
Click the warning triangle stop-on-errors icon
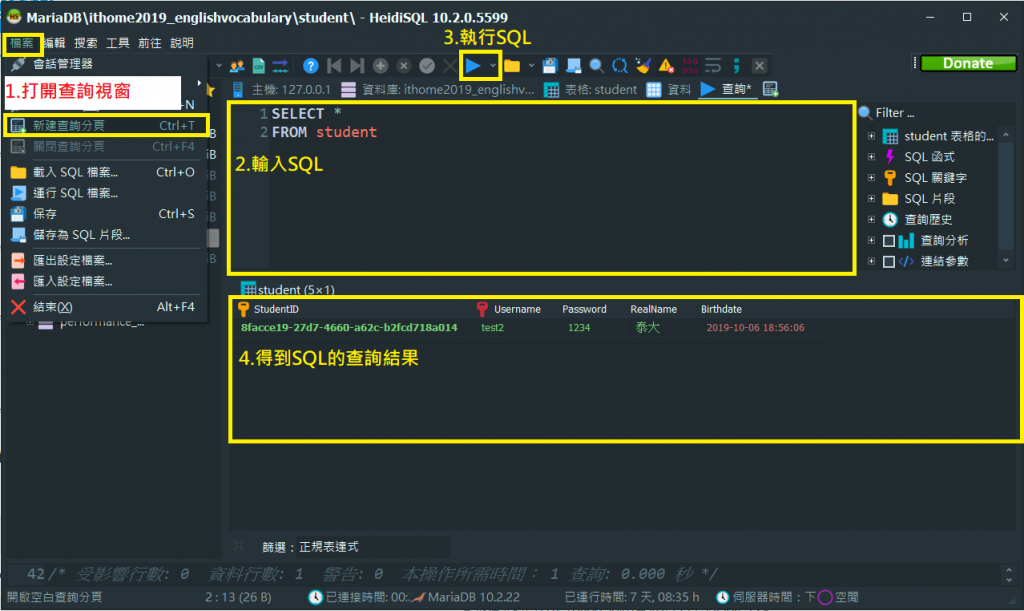coord(666,65)
